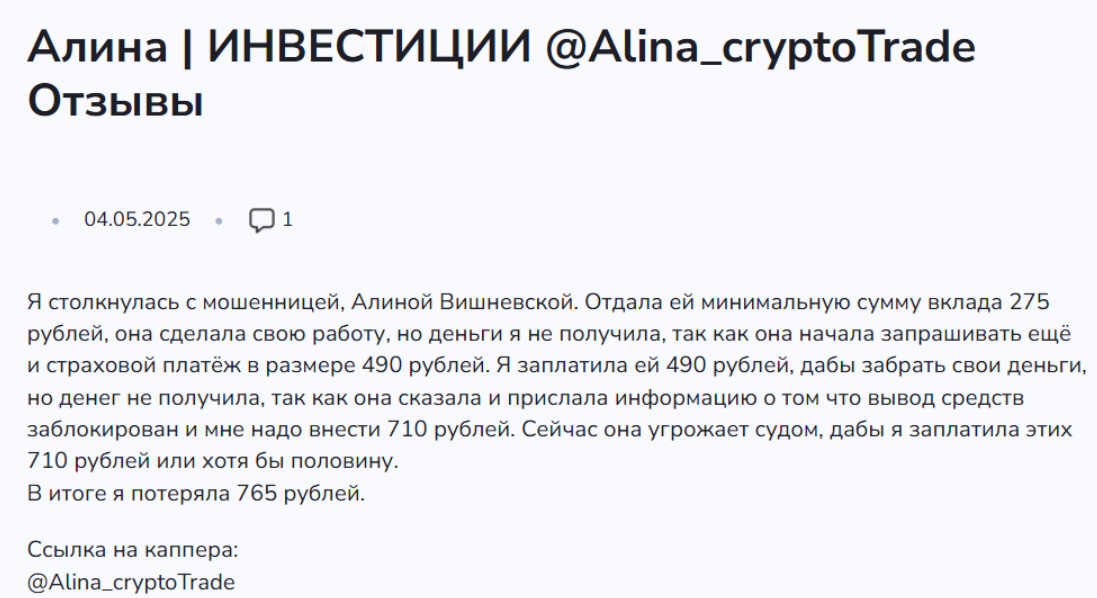The image size is (1097, 598).
Task: Click @Alina_cryptoTrade in the page heading
Action: pos(760,47)
